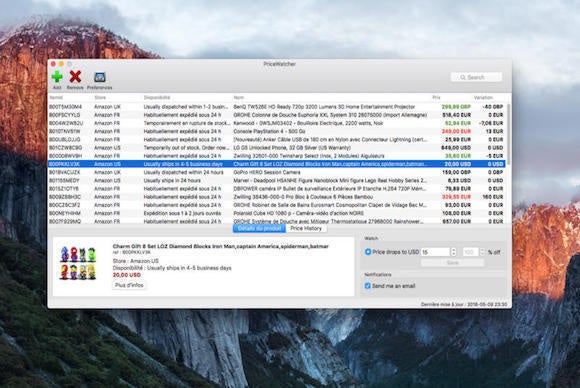Click the Dernière mise à jour status text
580x388 pixels.
tap(464, 304)
